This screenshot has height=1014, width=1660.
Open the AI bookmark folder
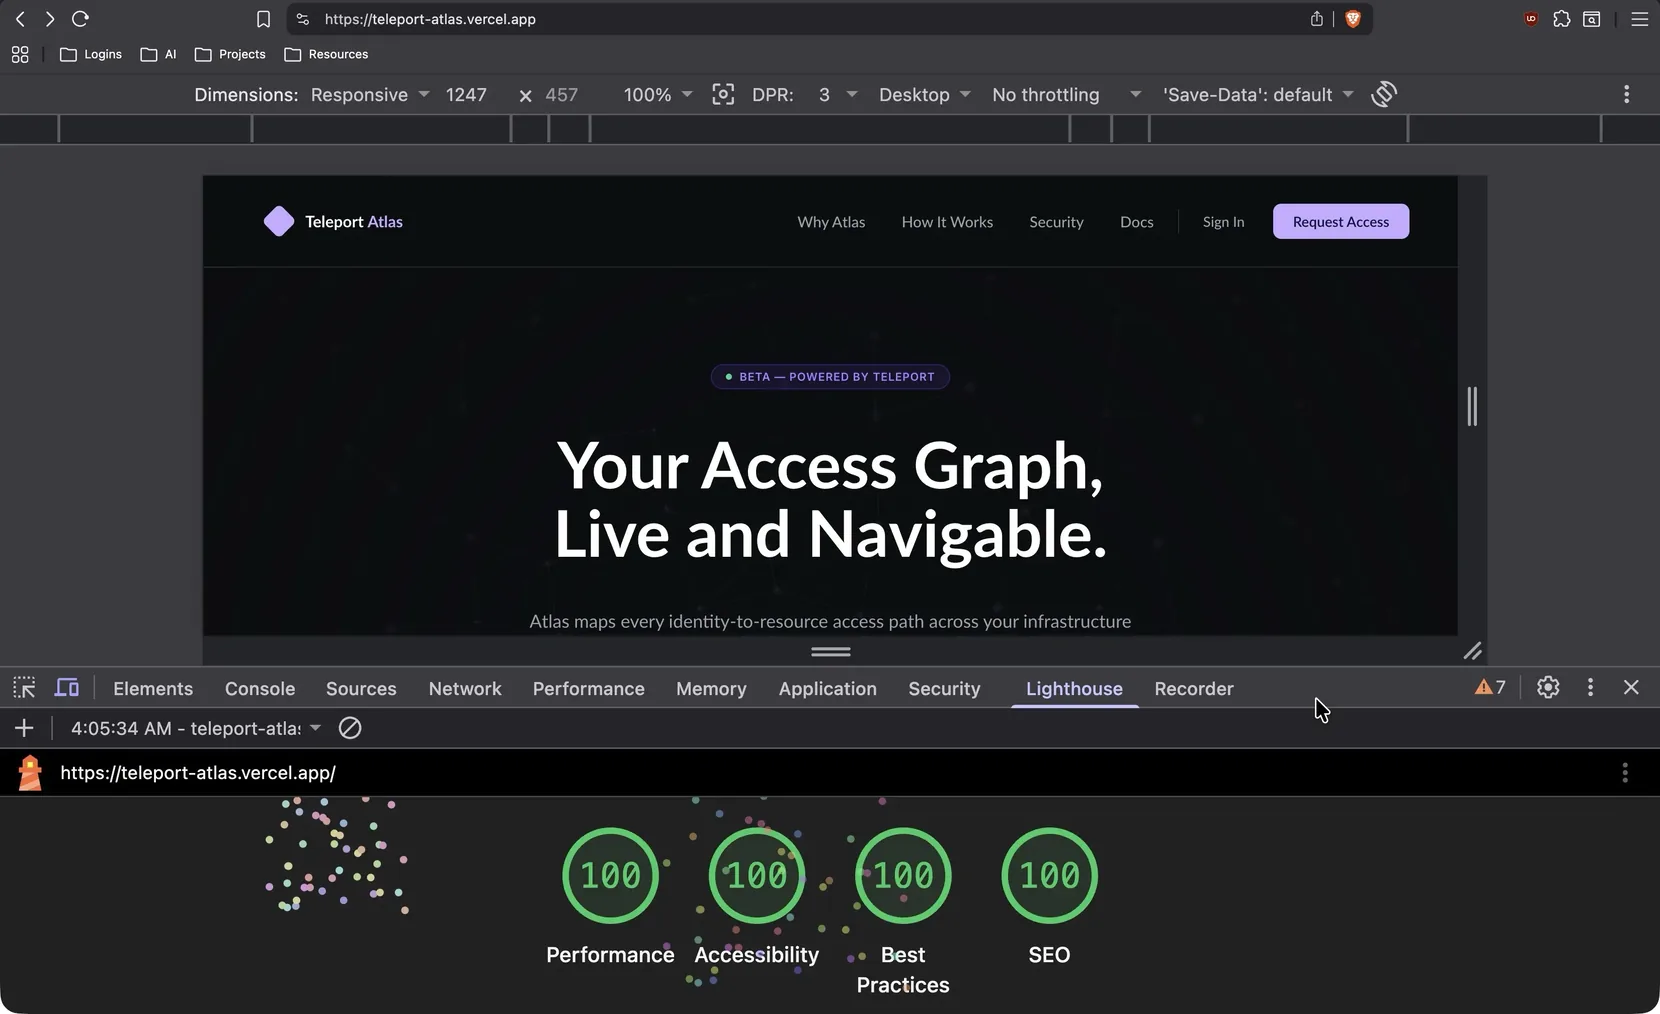(x=158, y=54)
